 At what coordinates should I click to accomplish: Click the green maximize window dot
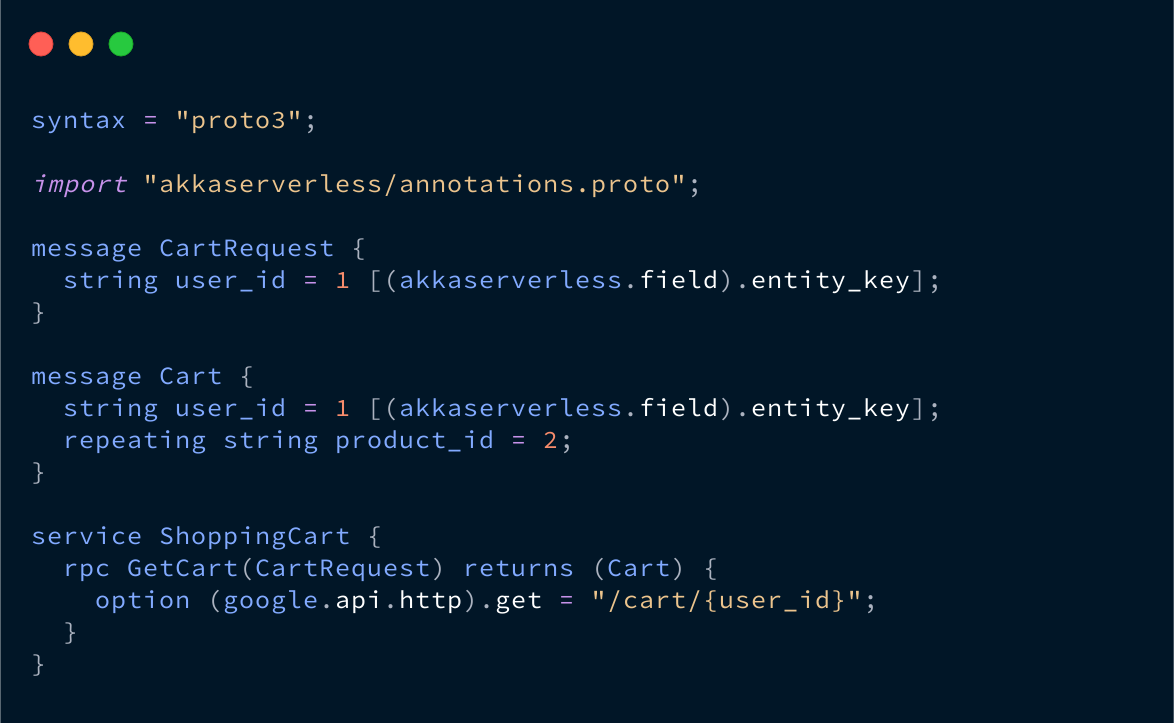[x=121, y=44]
